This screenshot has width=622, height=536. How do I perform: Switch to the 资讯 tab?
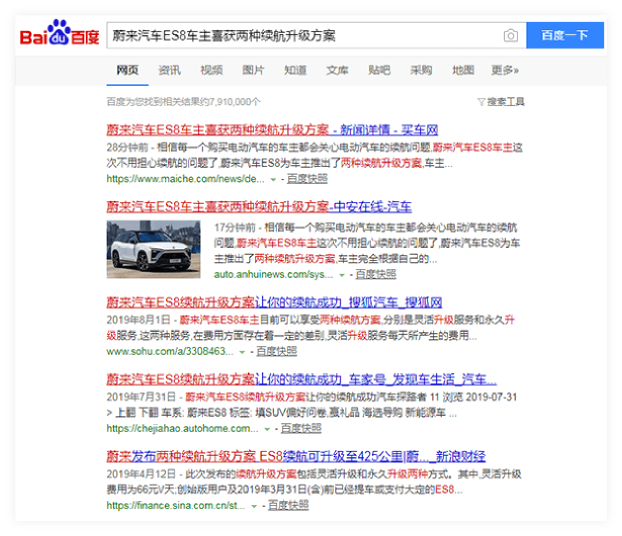pyautogui.click(x=169, y=70)
